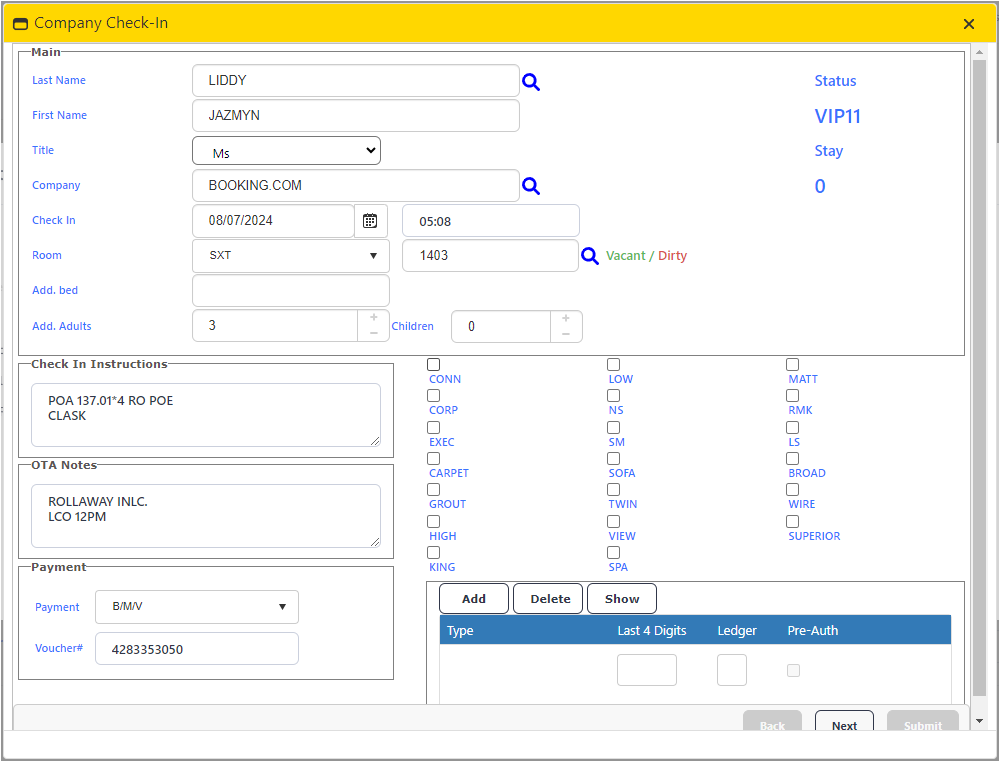Tick the CONN checkbox

point(434,365)
